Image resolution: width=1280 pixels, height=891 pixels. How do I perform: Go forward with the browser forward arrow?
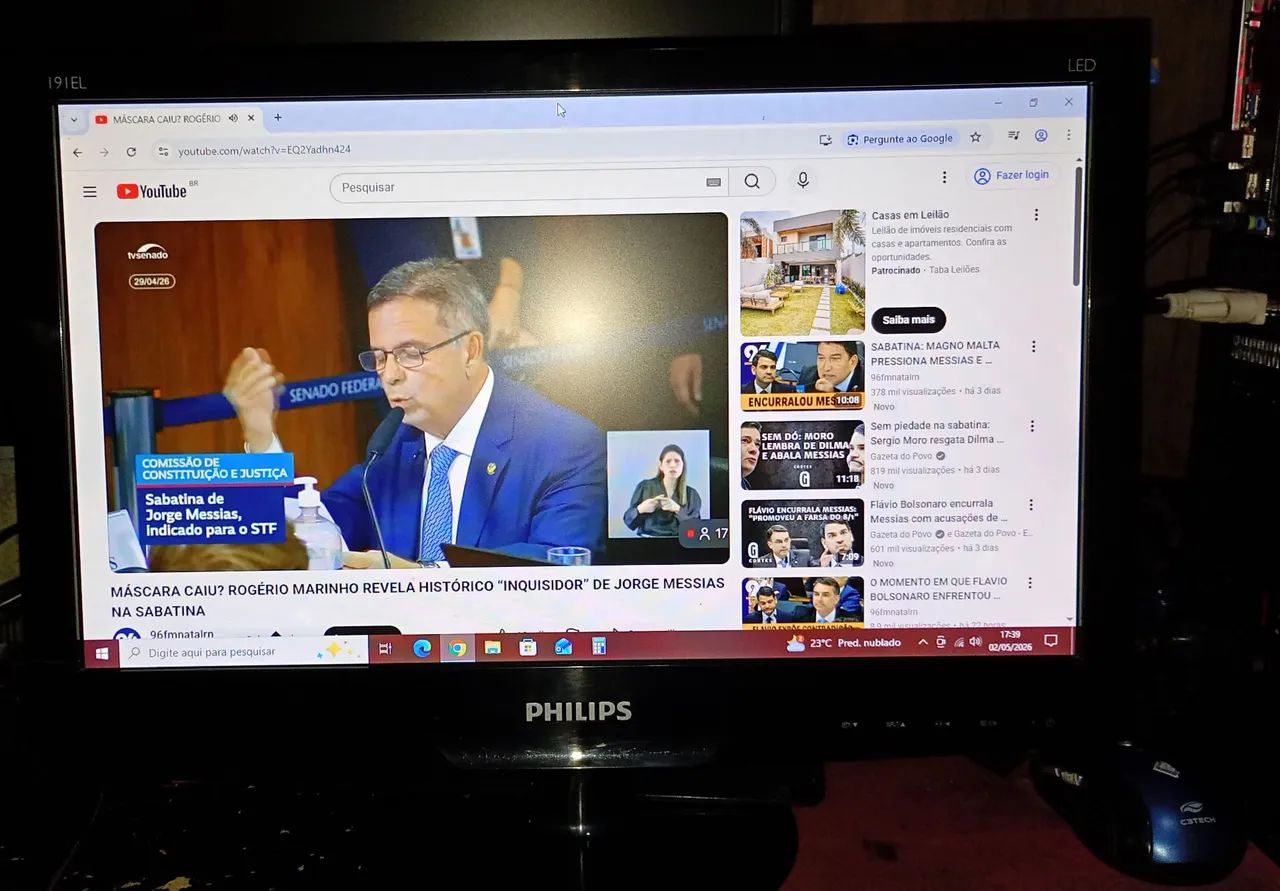tap(104, 152)
